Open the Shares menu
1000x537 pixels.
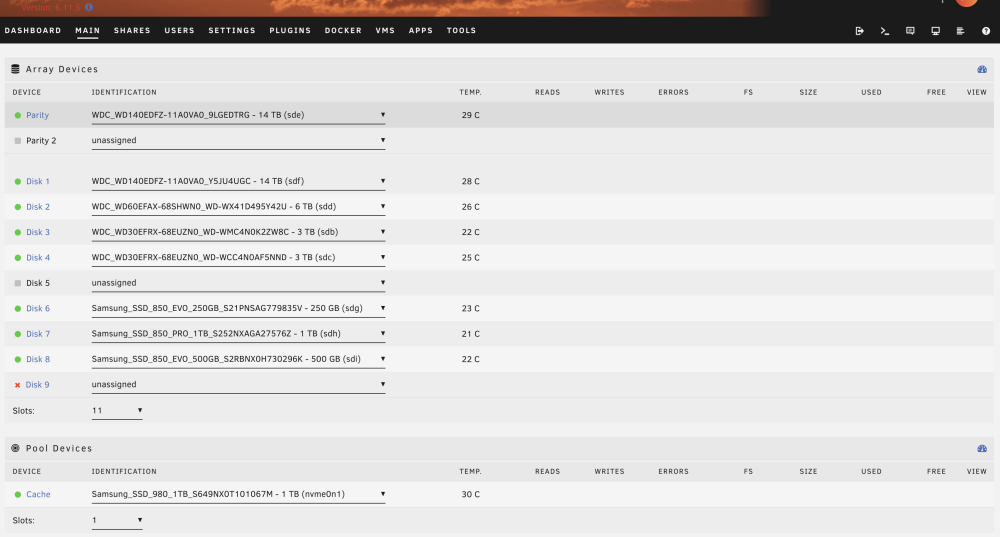coord(132,31)
